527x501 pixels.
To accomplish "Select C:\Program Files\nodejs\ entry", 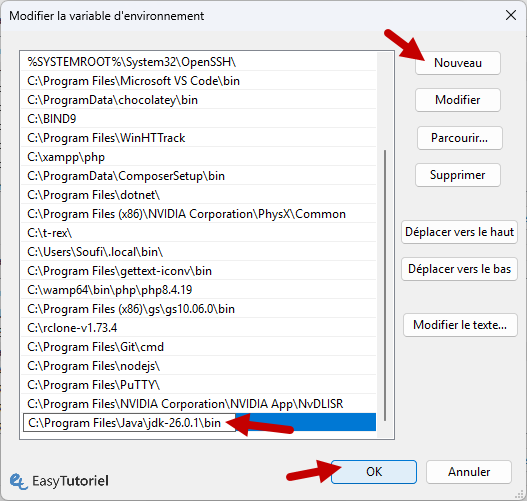I will [199, 366].
